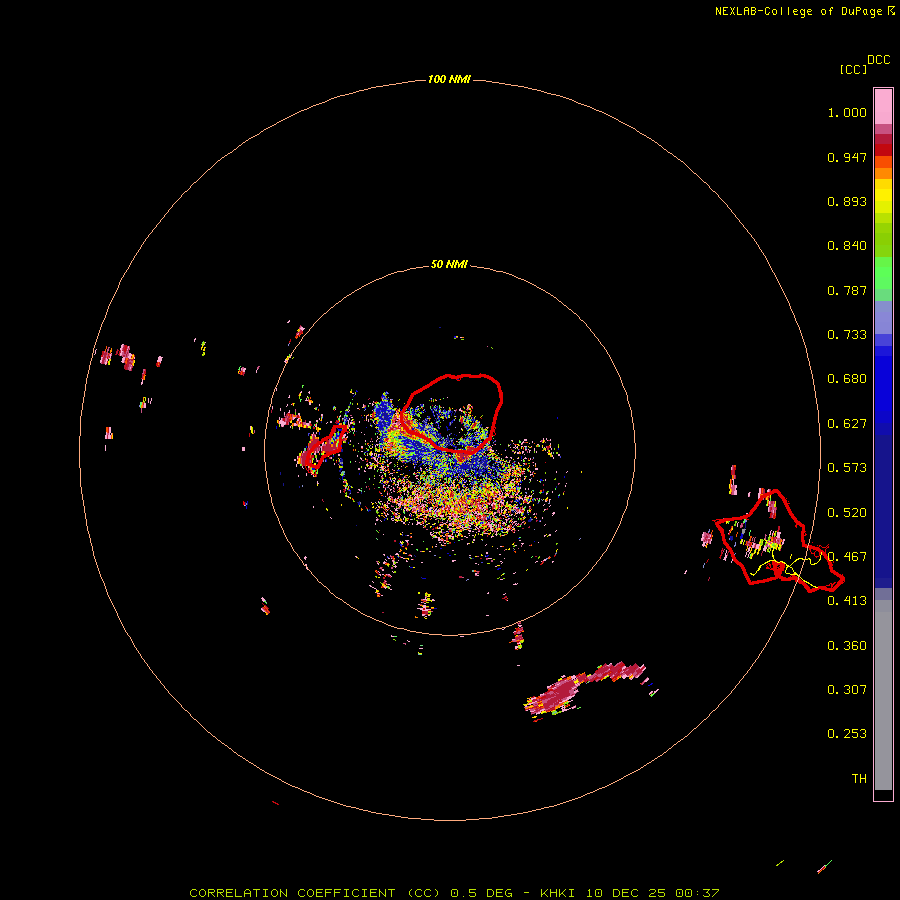Screen dimensions: 900x900
Task: Click the 0.680 scale value
Action: (847, 379)
